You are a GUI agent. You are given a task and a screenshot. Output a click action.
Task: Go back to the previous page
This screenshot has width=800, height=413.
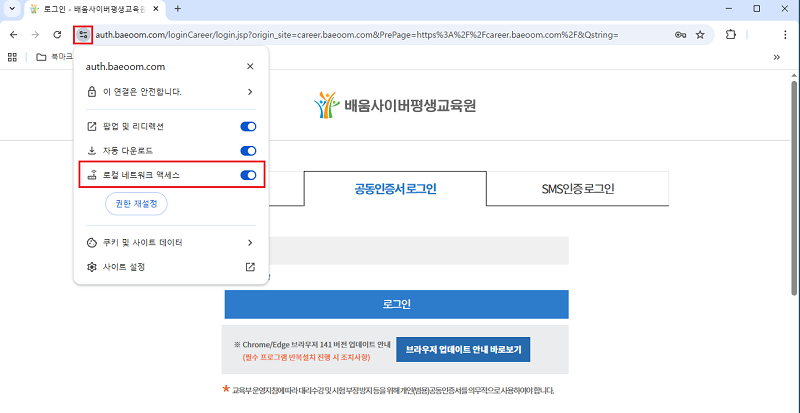(13, 34)
